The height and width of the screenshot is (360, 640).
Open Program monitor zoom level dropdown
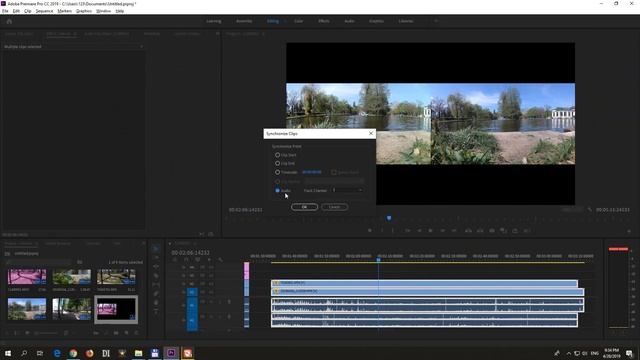pyautogui.click(x=572, y=209)
